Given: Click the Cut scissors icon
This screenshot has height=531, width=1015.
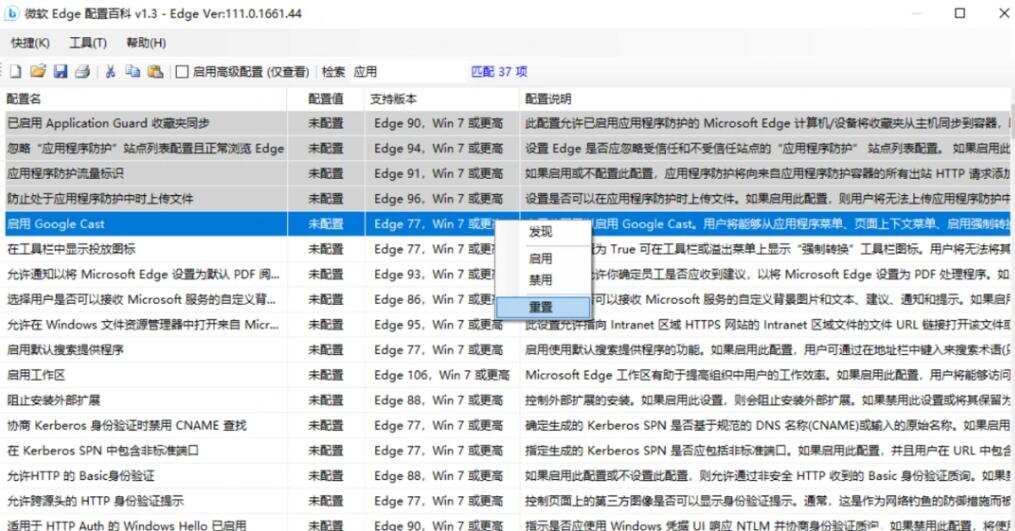Looking at the screenshot, I should (111, 71).
